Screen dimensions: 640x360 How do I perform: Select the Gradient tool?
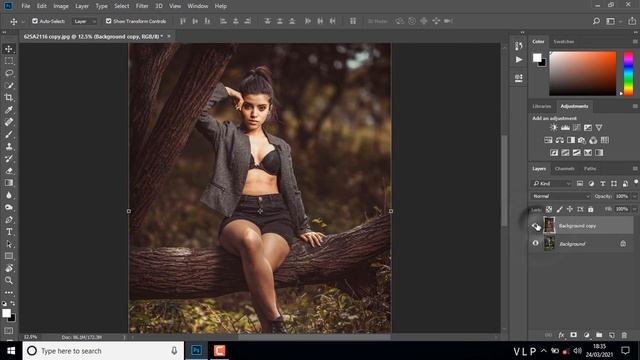tap(9, 183)
